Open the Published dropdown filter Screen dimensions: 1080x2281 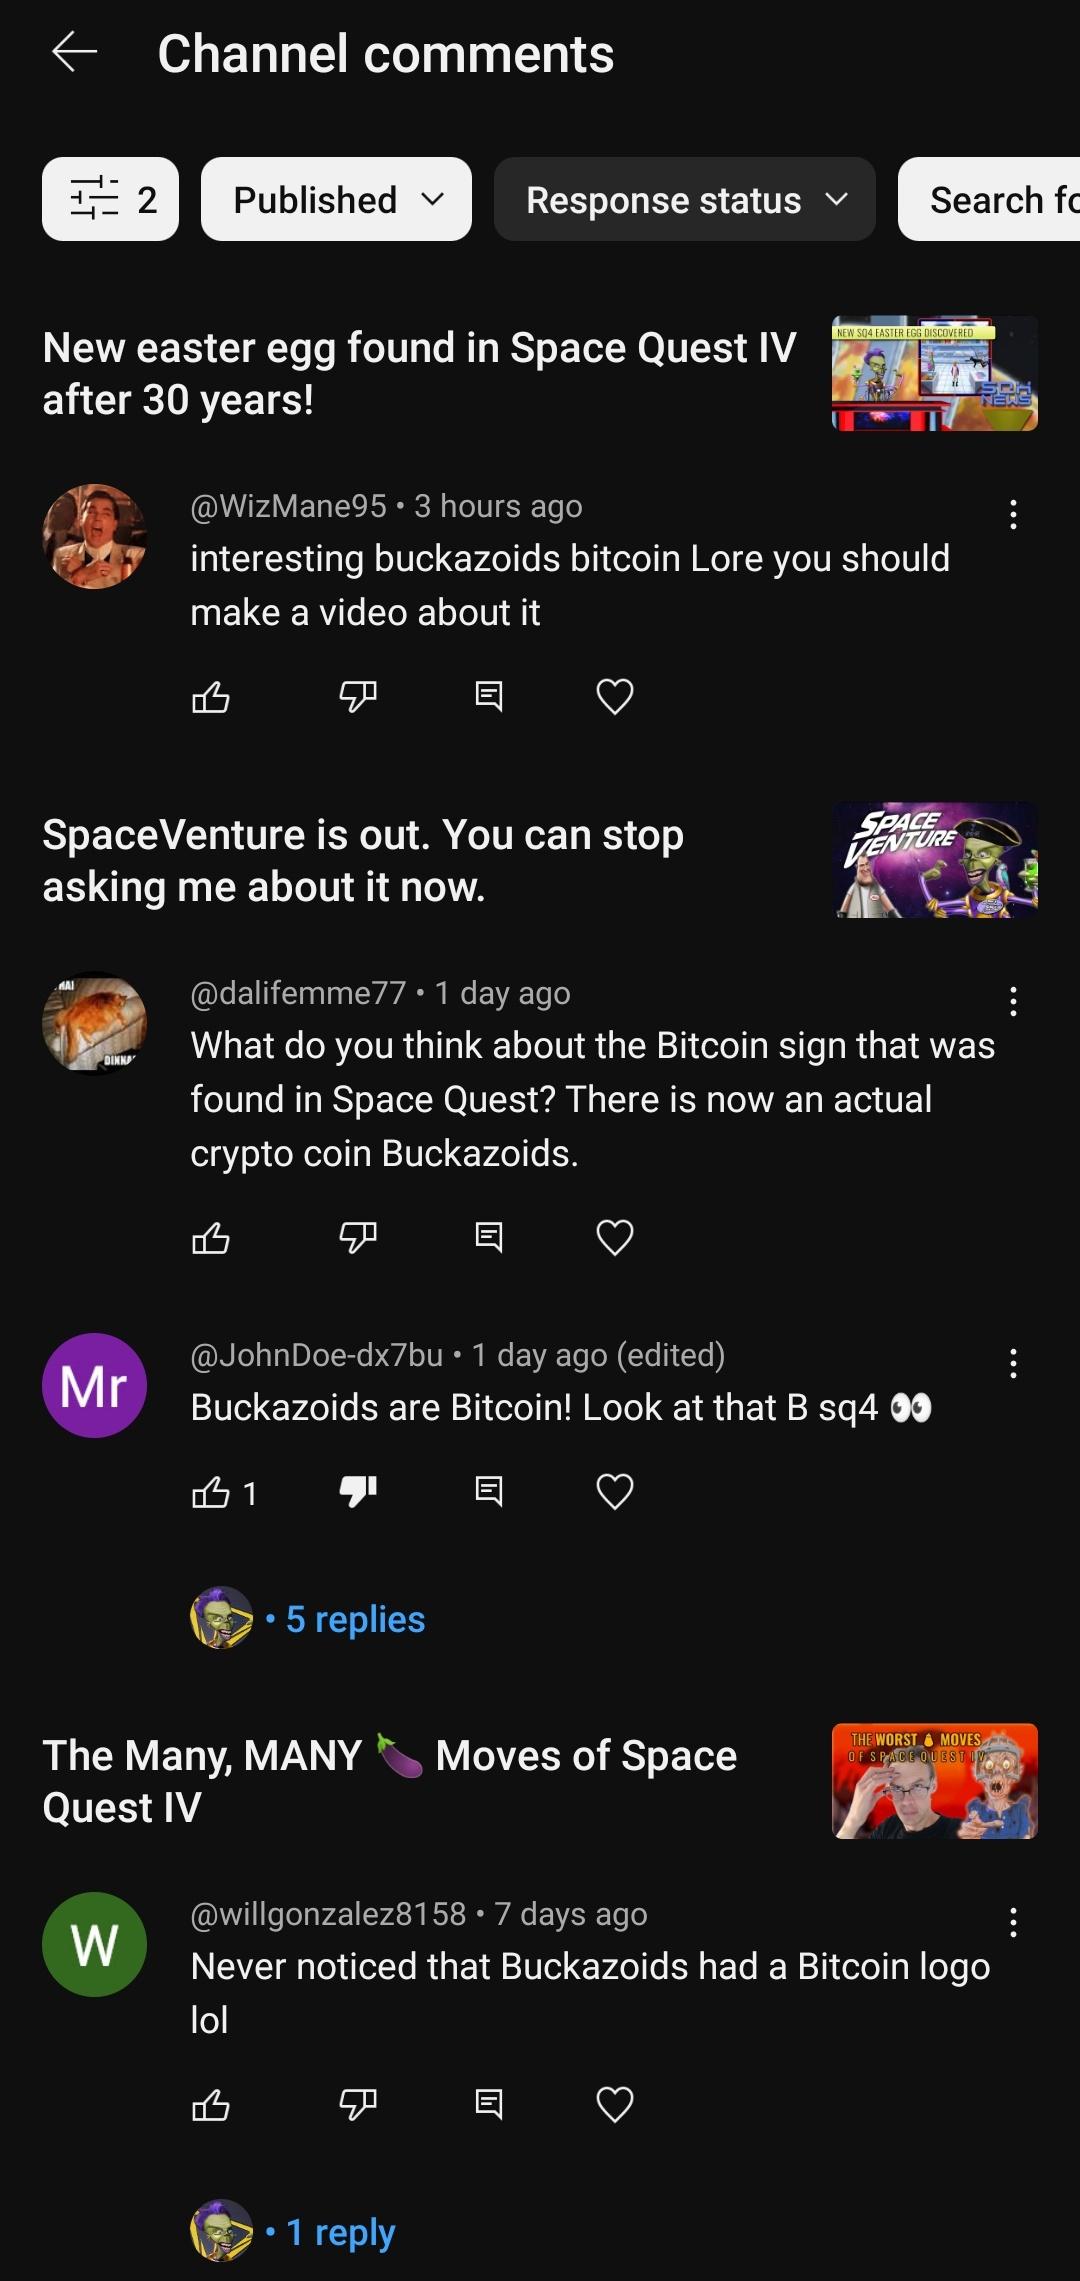coord(336,199)
